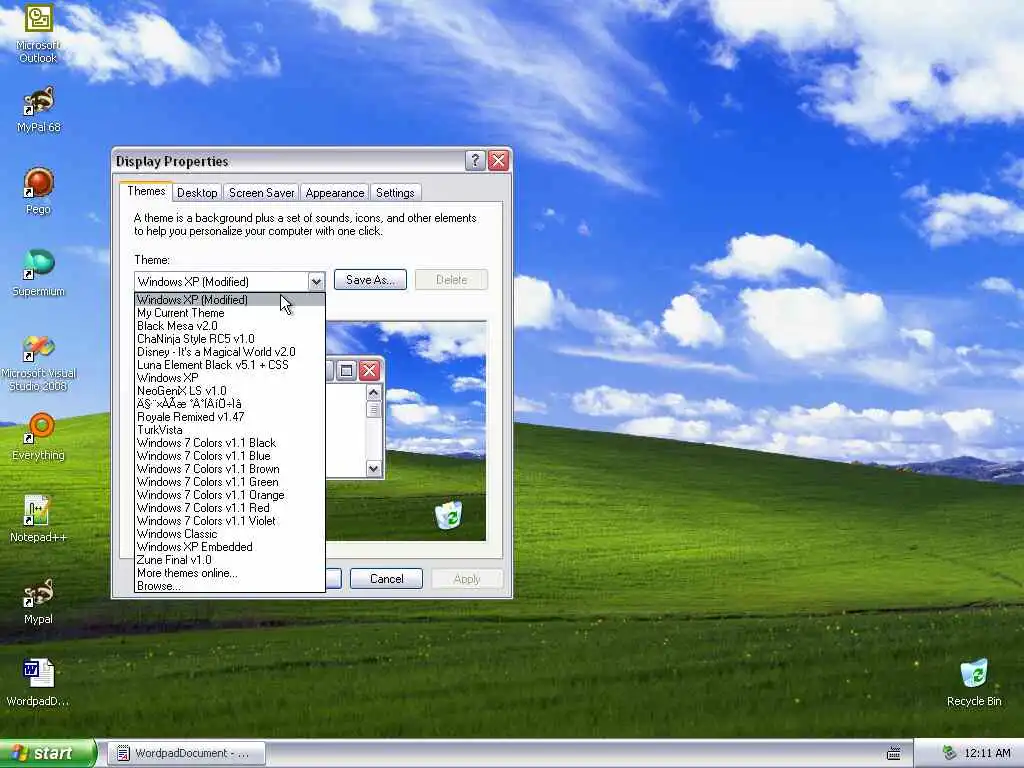Switch to the Themes tab

click(x=146, y=191)
